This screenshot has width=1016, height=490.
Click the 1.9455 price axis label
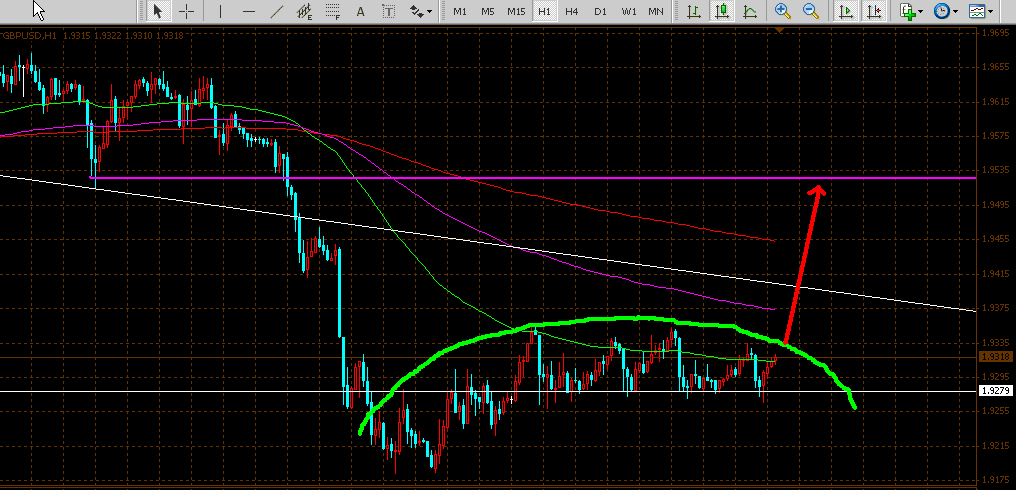coord(997,239)
